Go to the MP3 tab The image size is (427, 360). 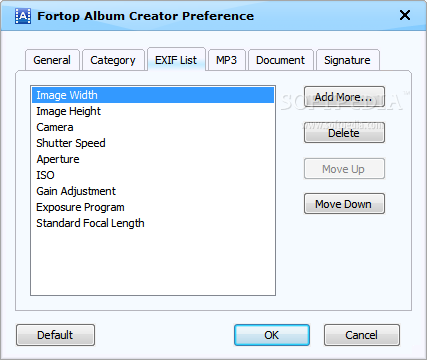(226, 60)
